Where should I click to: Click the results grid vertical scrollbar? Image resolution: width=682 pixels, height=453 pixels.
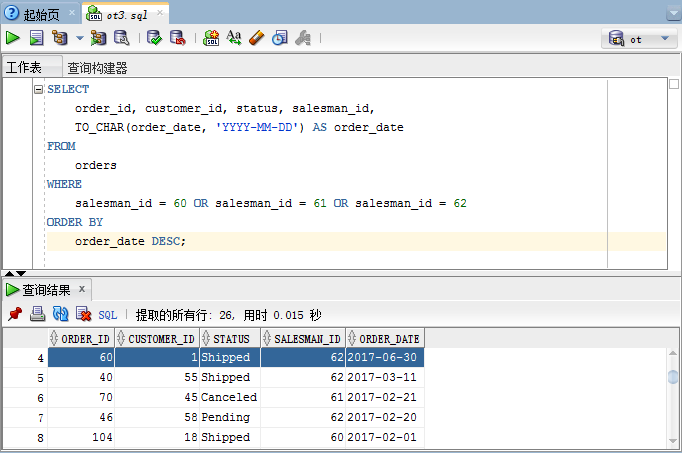point(673,400)
